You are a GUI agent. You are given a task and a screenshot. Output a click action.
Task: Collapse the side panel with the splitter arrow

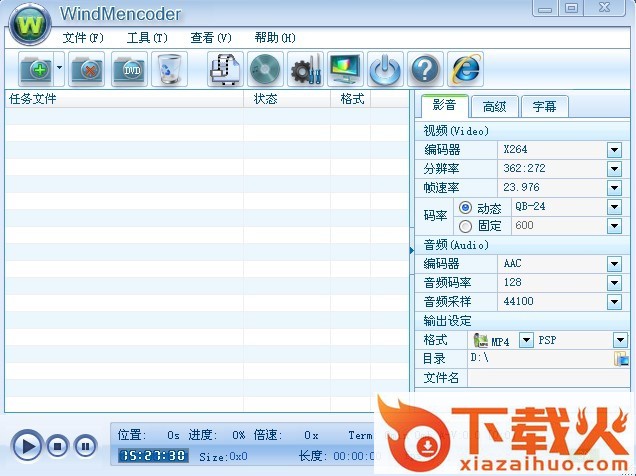[x=412, y=251]
